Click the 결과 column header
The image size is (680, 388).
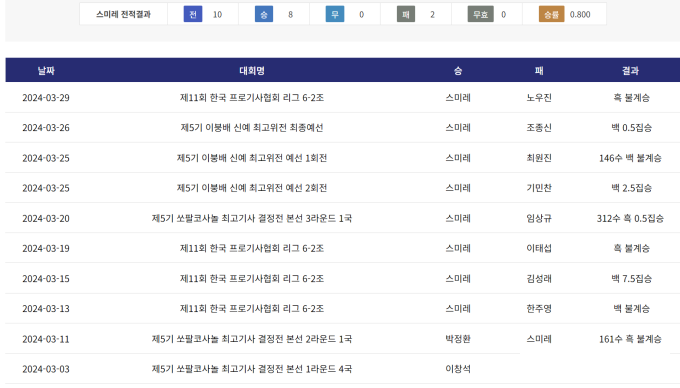coord(630,70)
